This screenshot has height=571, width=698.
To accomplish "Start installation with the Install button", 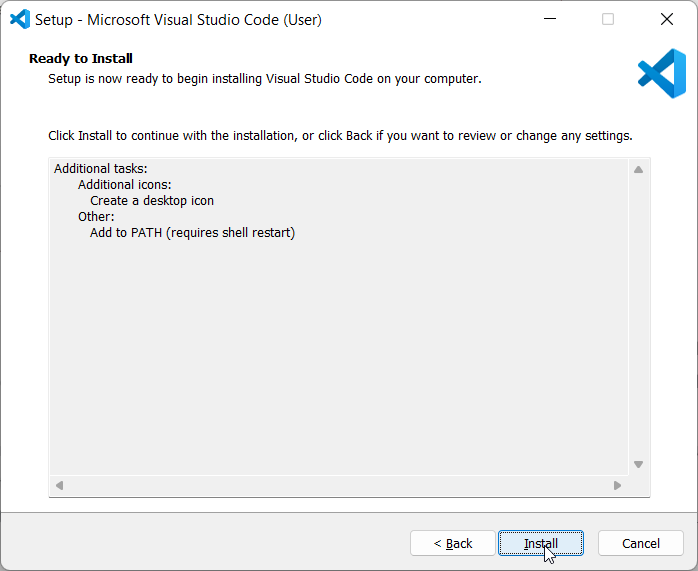I will (541, 543).
